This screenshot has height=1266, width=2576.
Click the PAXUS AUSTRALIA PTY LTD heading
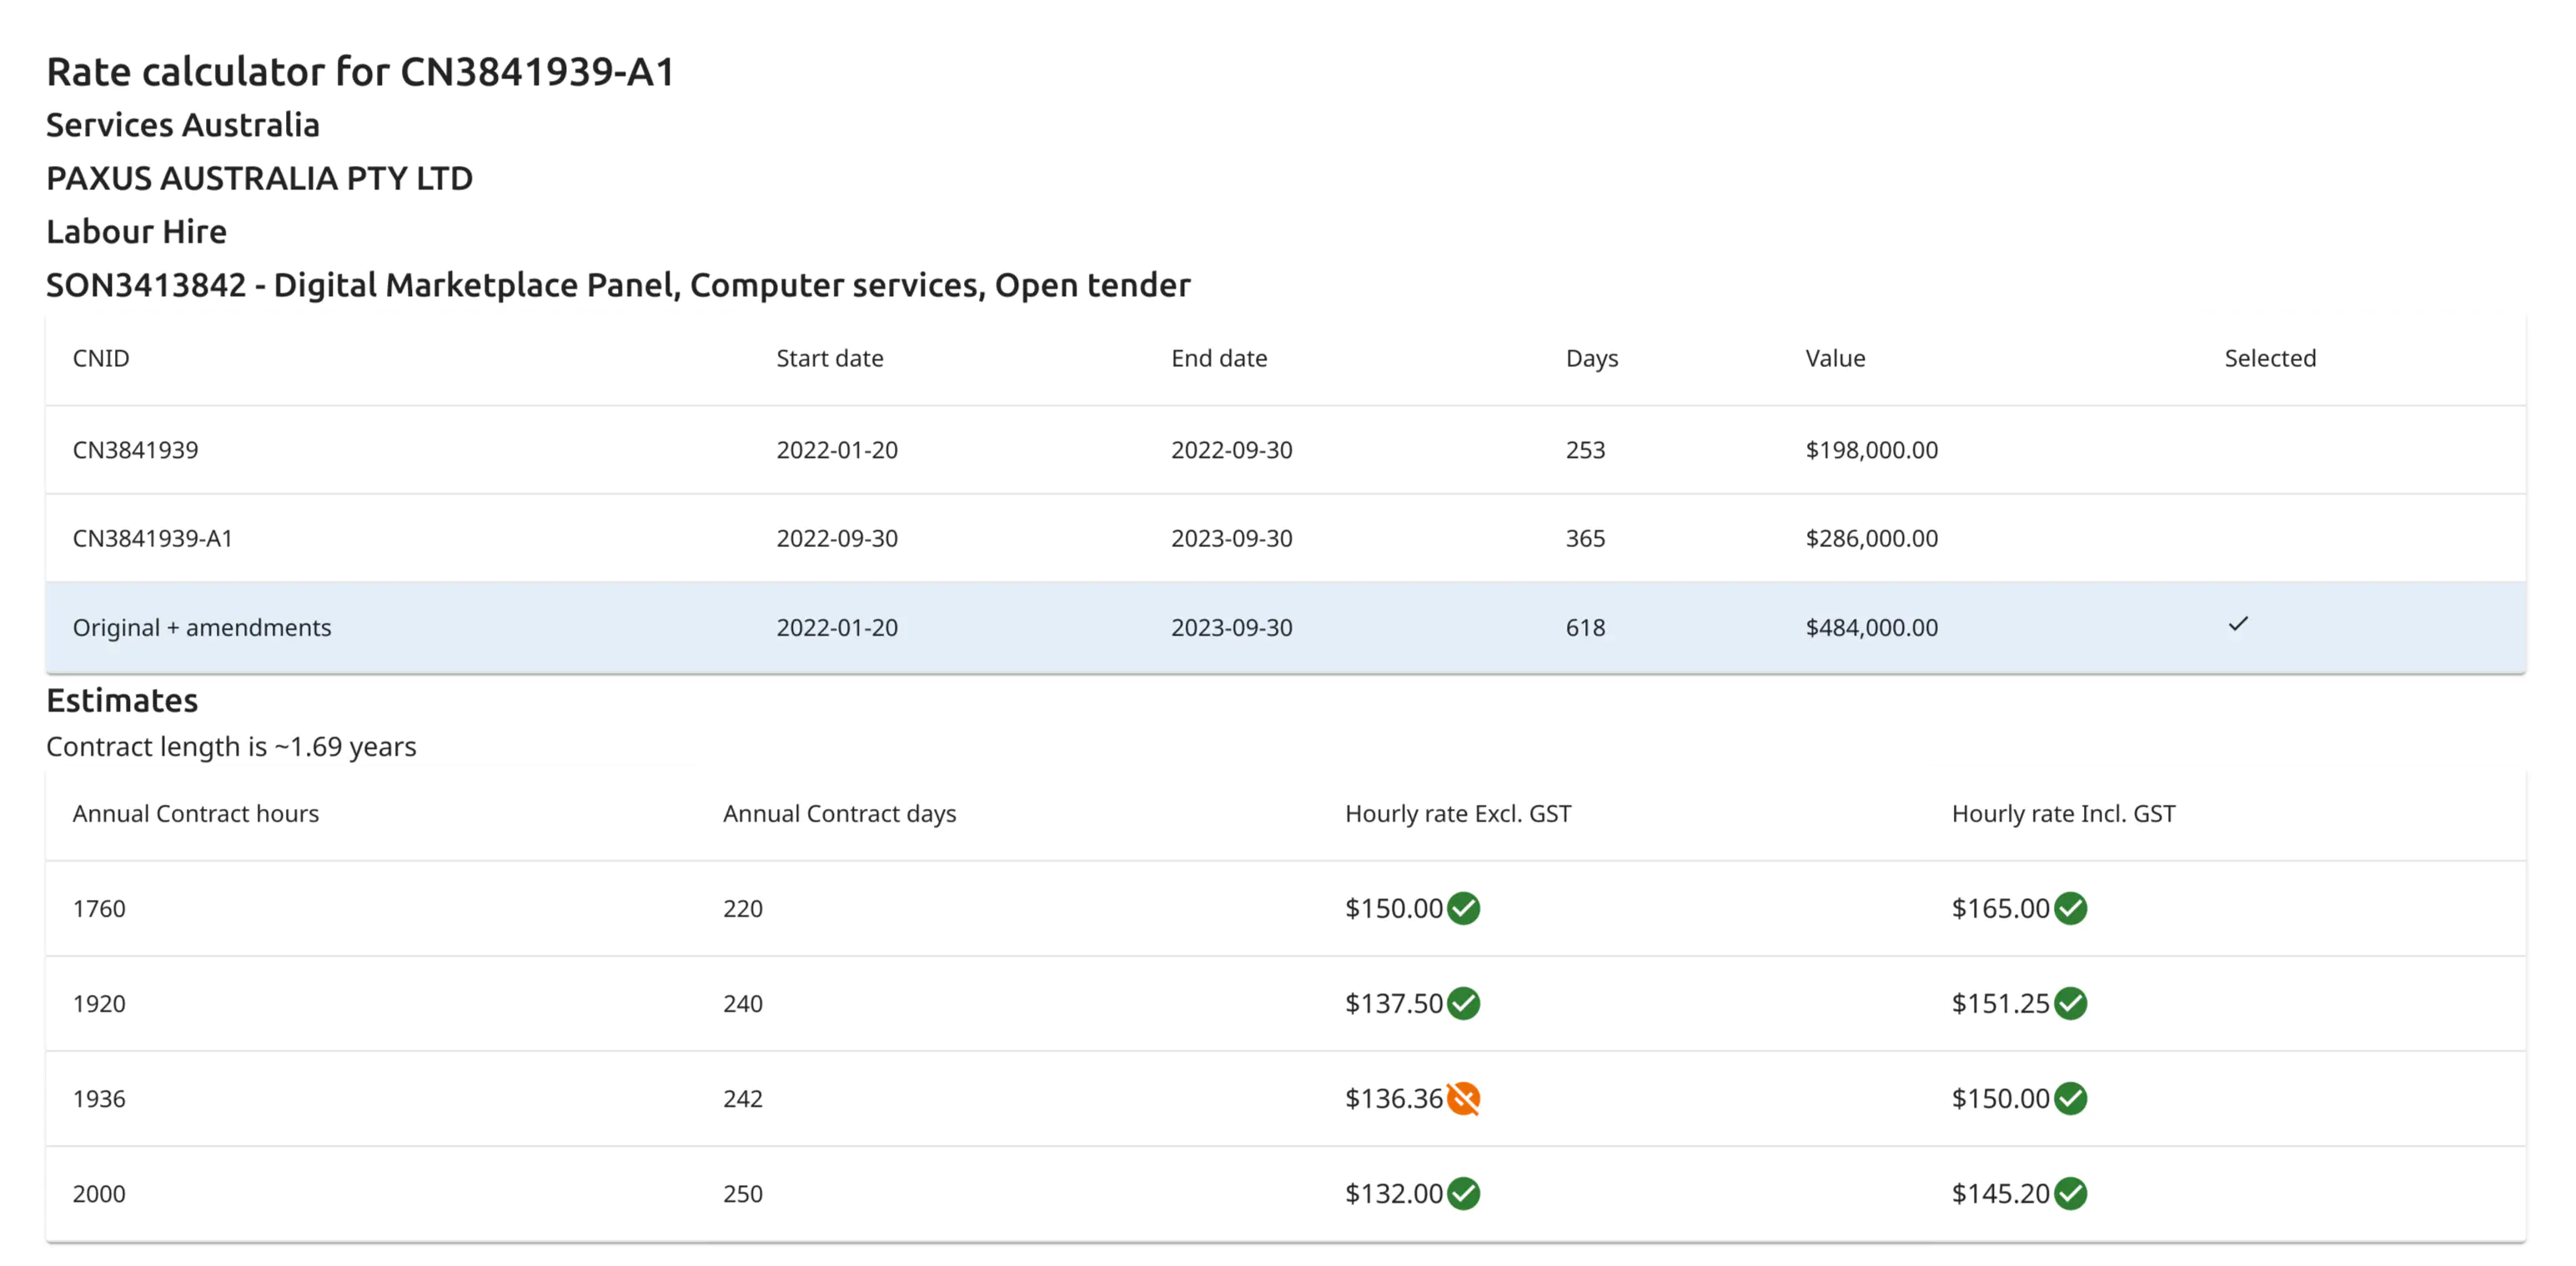[x=259, y=178]
